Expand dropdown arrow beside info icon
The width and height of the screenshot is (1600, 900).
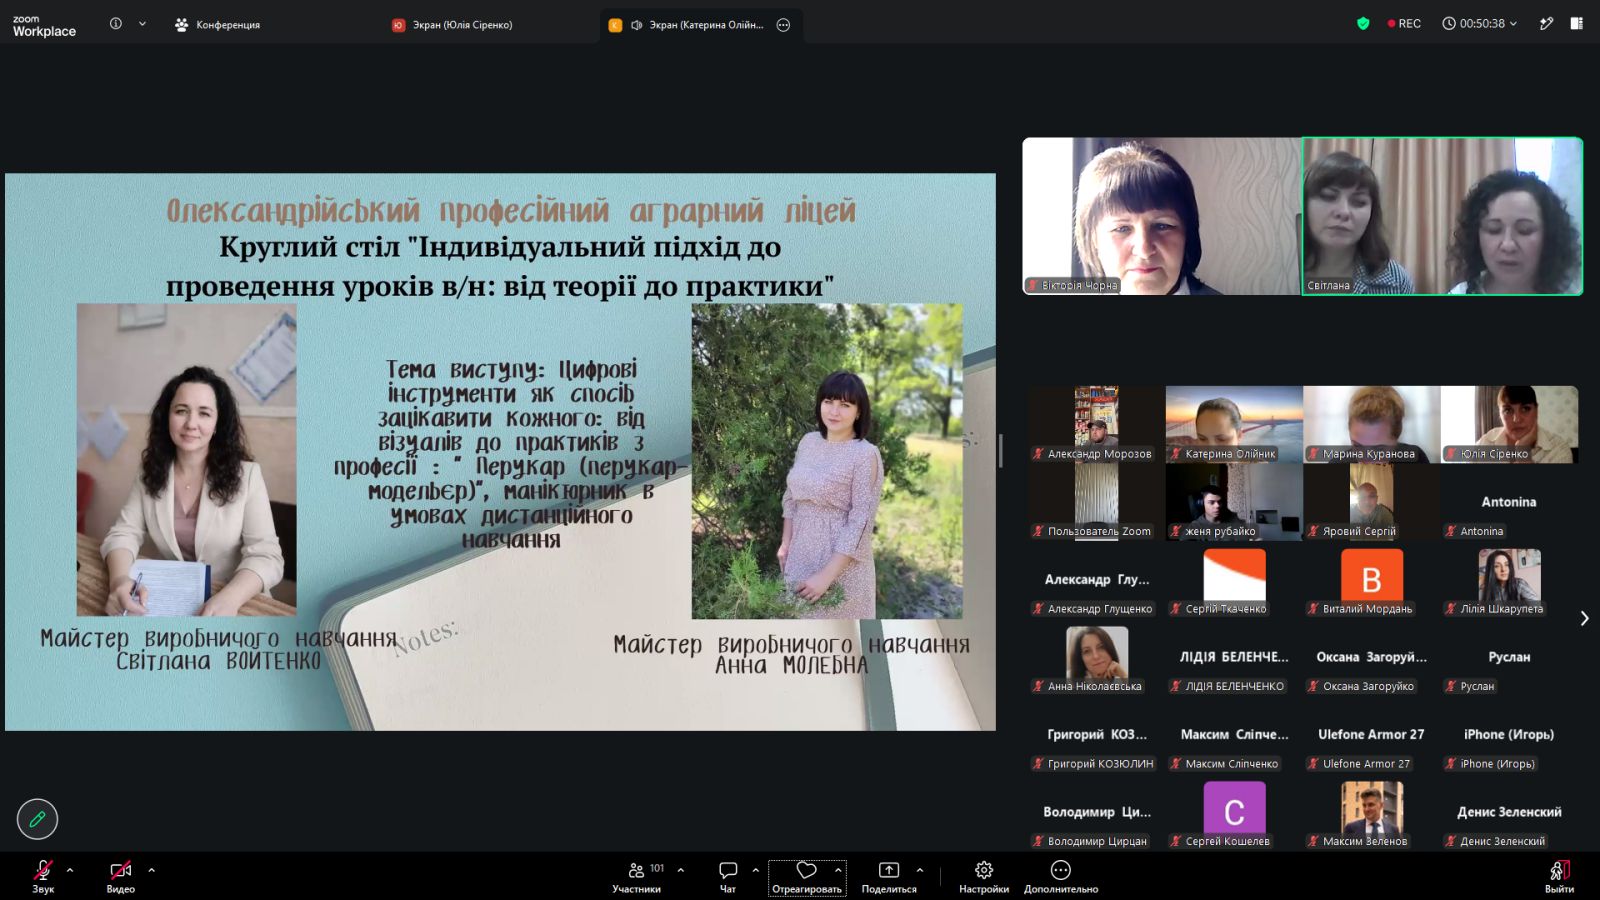(x=142, y=24)
